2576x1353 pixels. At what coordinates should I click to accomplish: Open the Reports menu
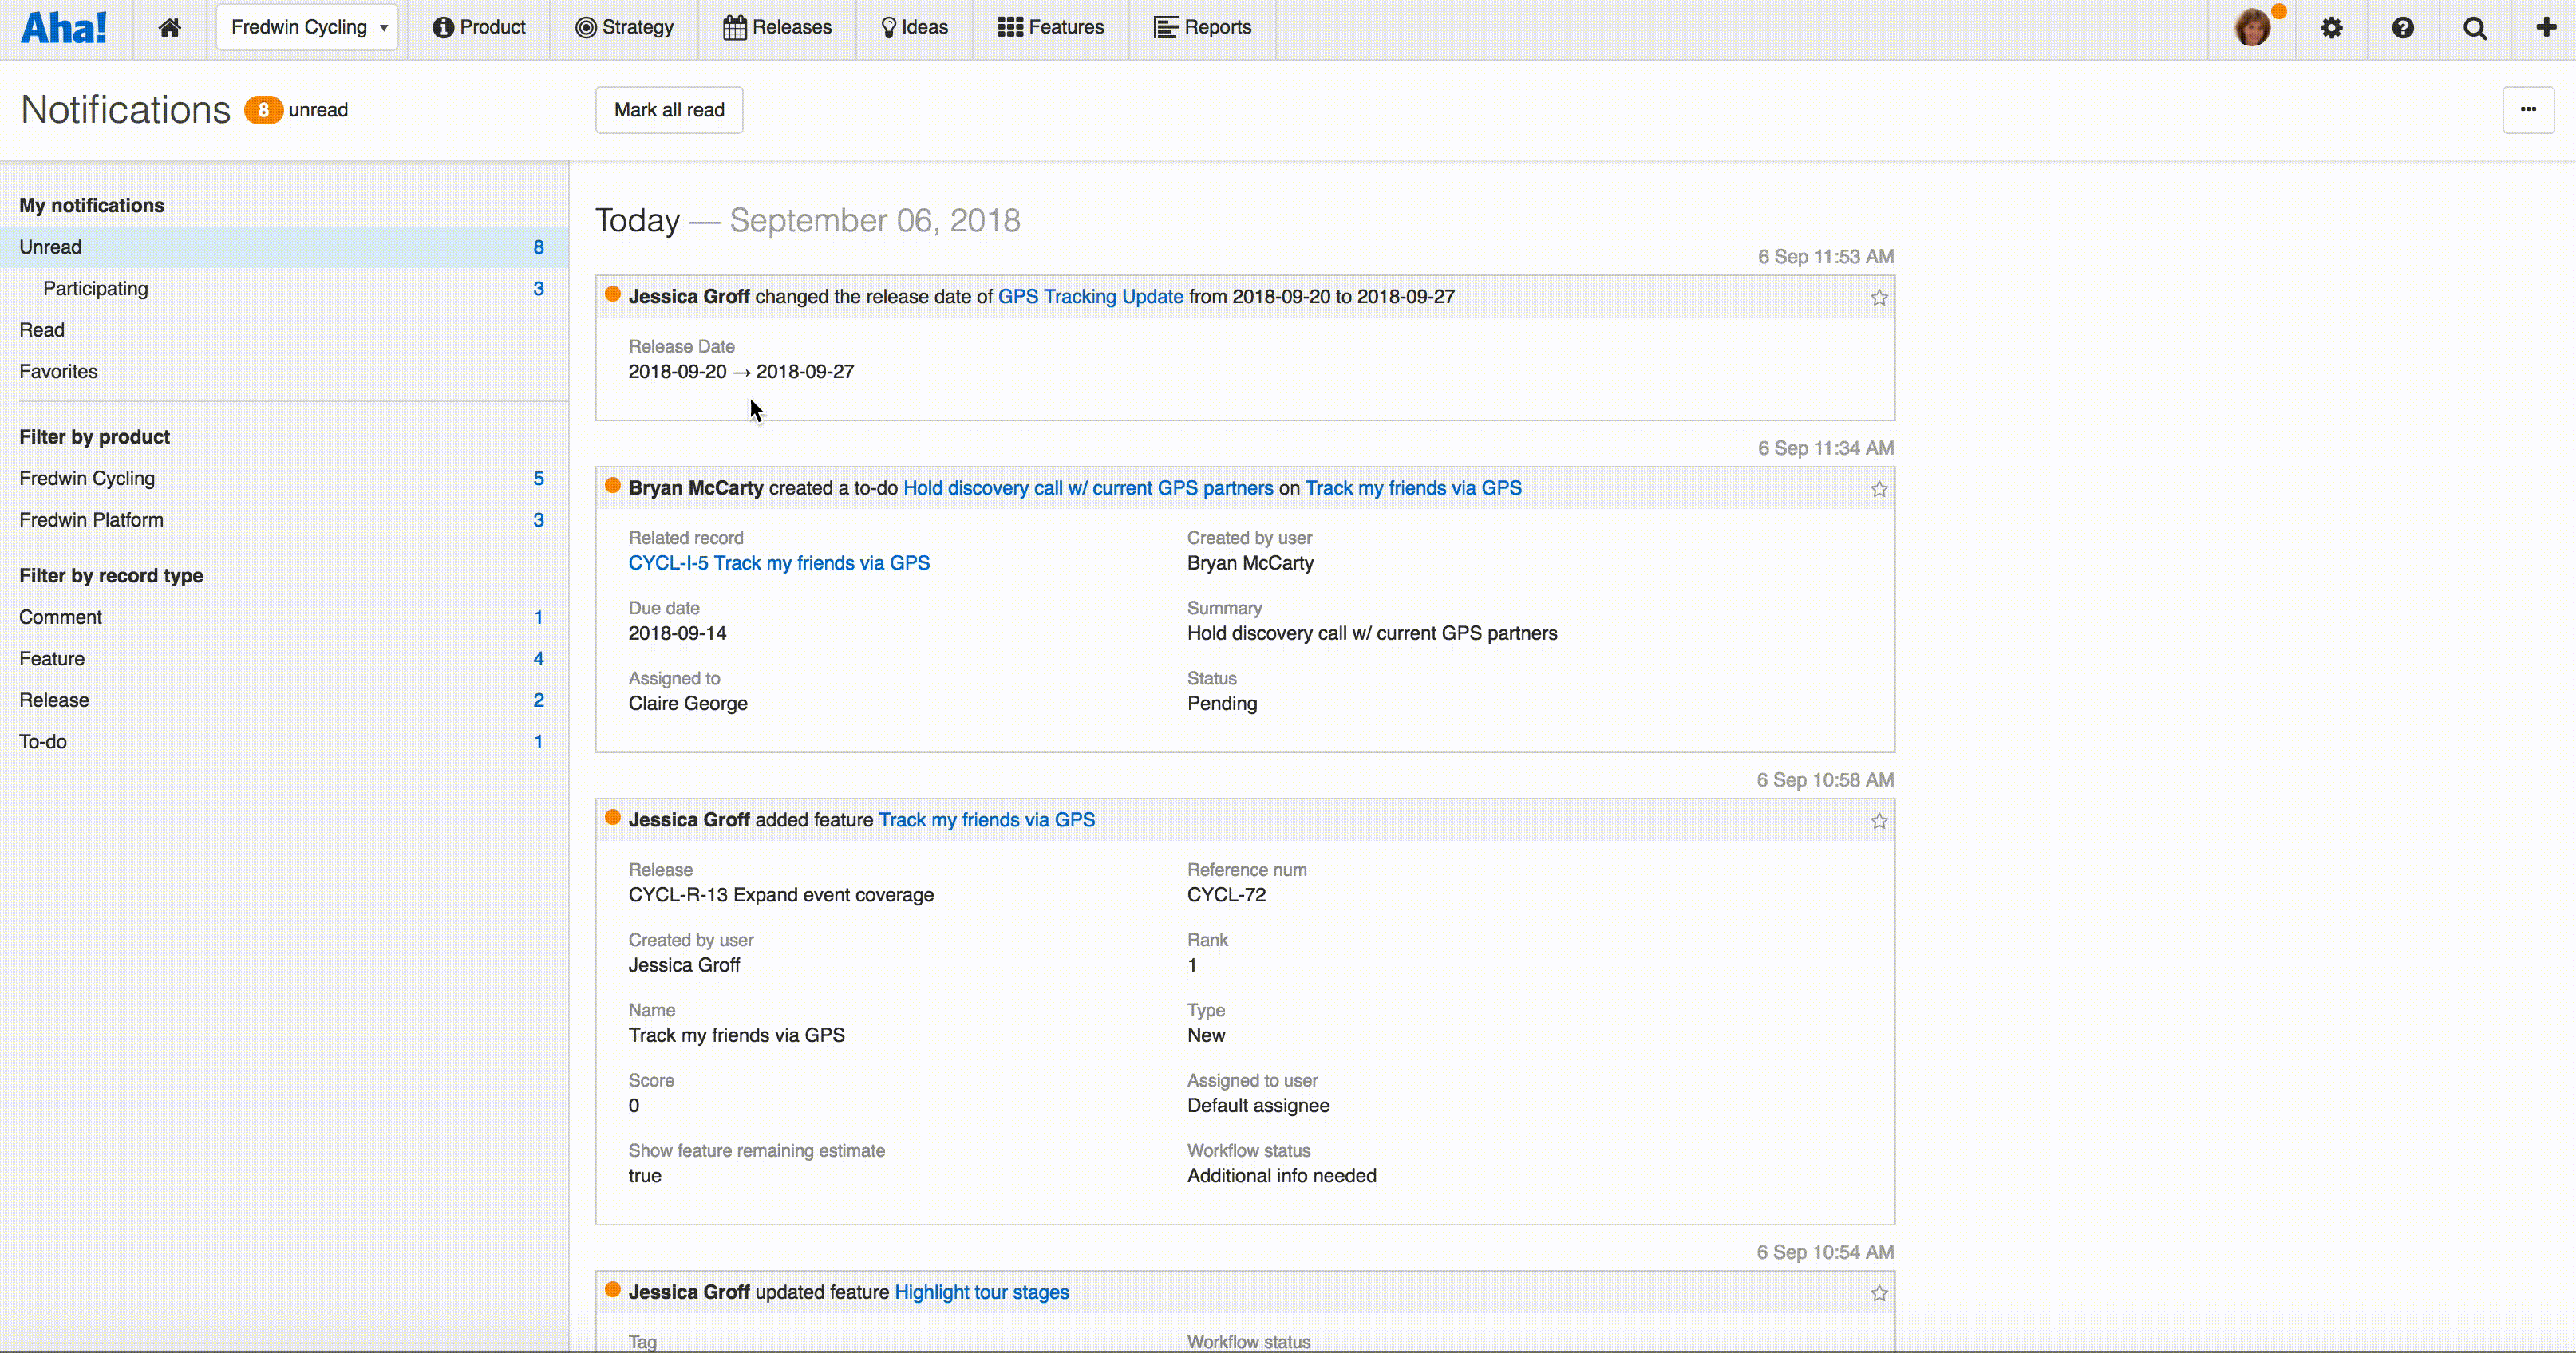point(1202,28)
